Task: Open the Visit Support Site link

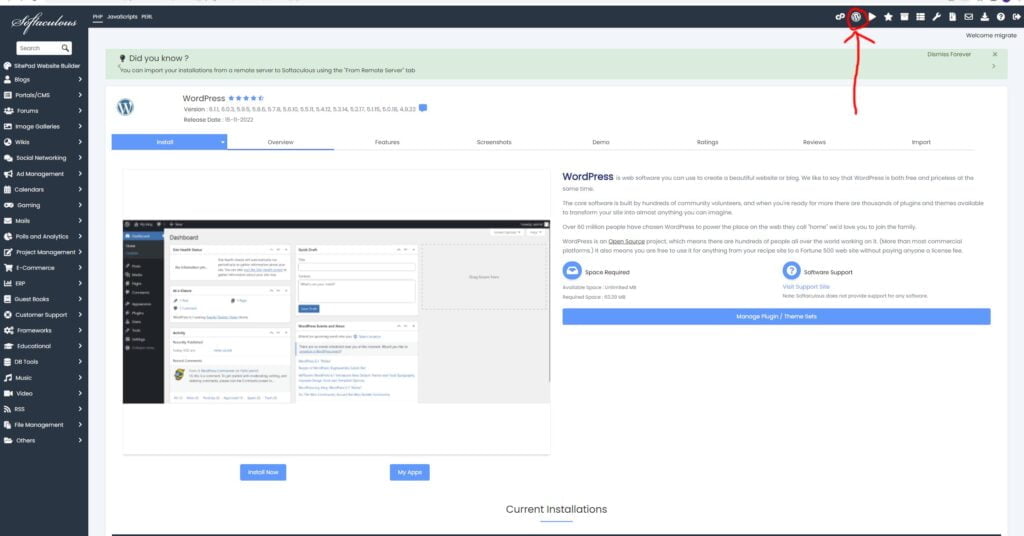Action: click(x=806, y=287)
